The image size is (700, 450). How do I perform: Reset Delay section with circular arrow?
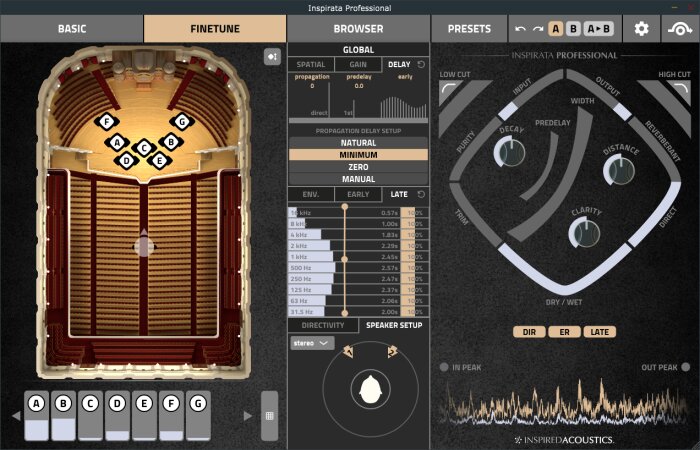421,65
